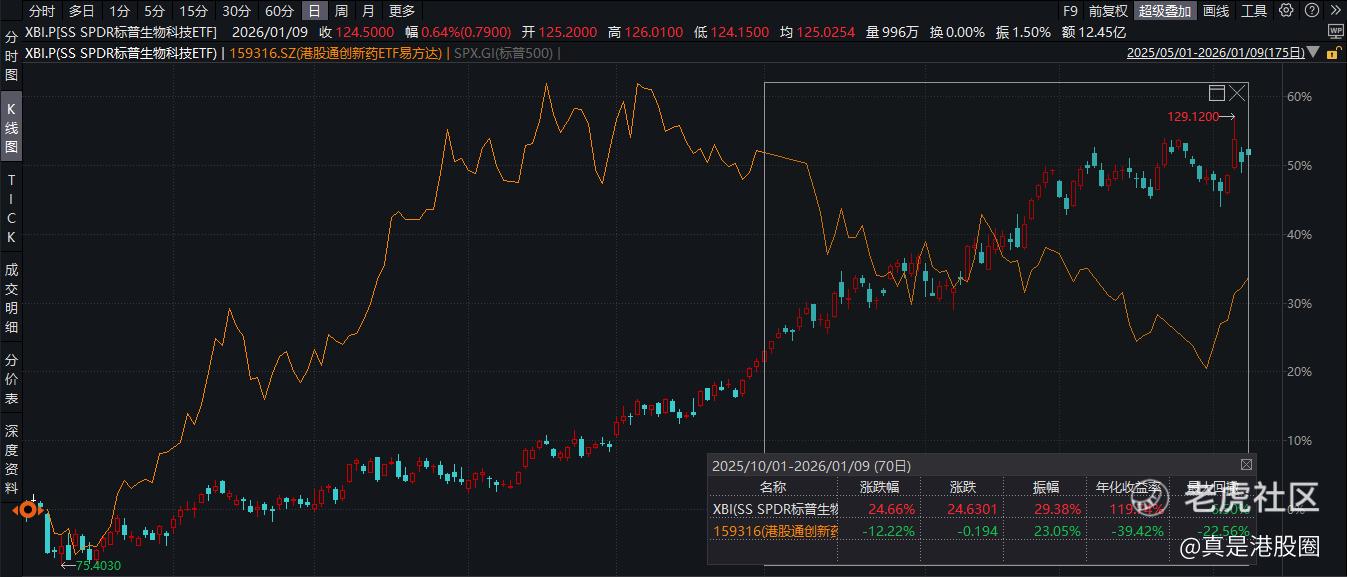Click the 量 996万 volume value
1347x577 pixels.
pyautogui.click(x=894, y=31)
